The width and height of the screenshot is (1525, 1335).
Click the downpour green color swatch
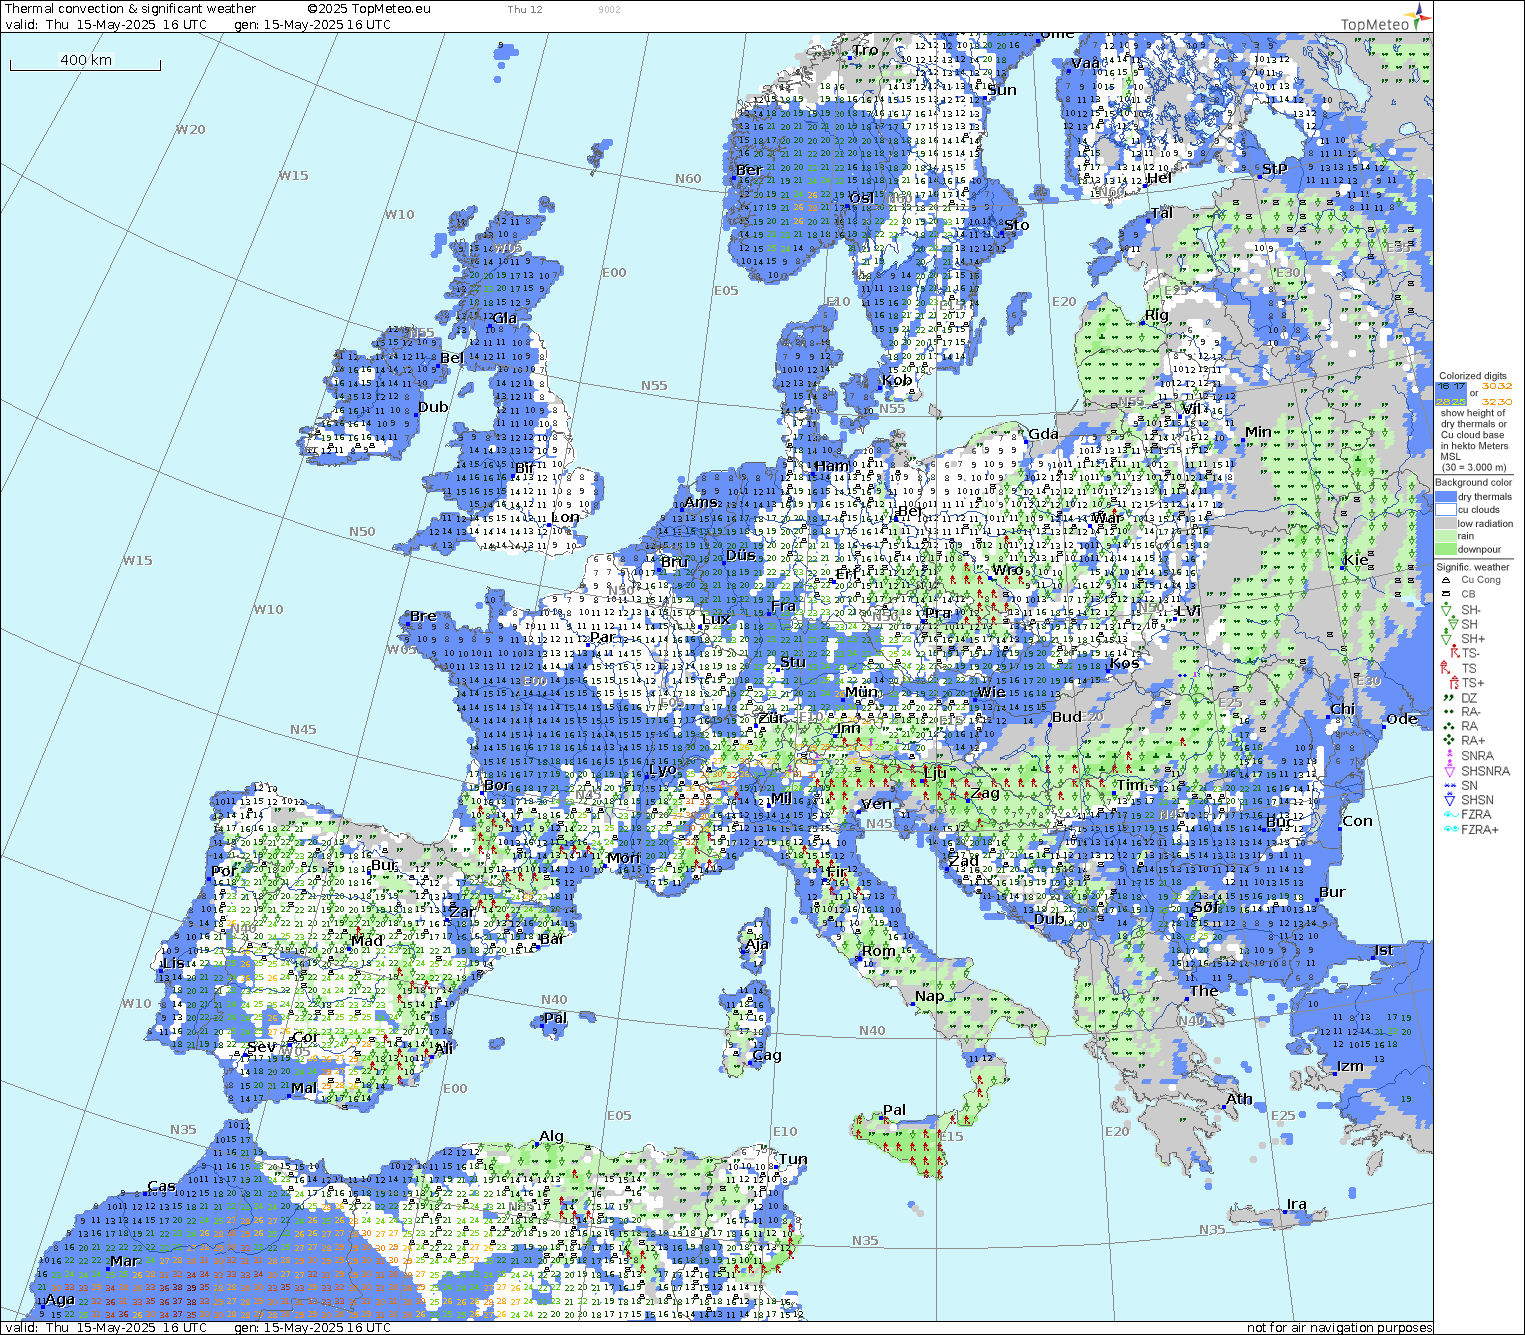(x=1446, y=549)
